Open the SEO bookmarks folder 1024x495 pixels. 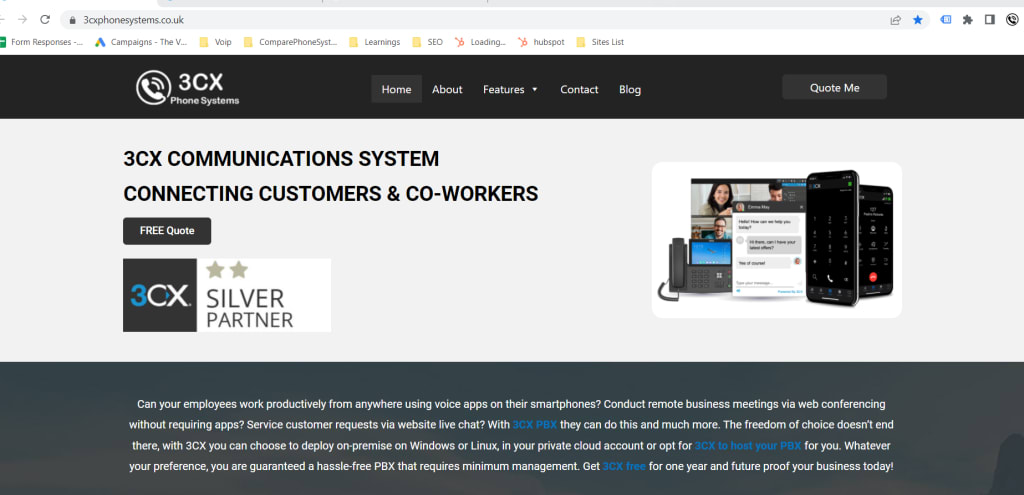(x=427, y=42)
